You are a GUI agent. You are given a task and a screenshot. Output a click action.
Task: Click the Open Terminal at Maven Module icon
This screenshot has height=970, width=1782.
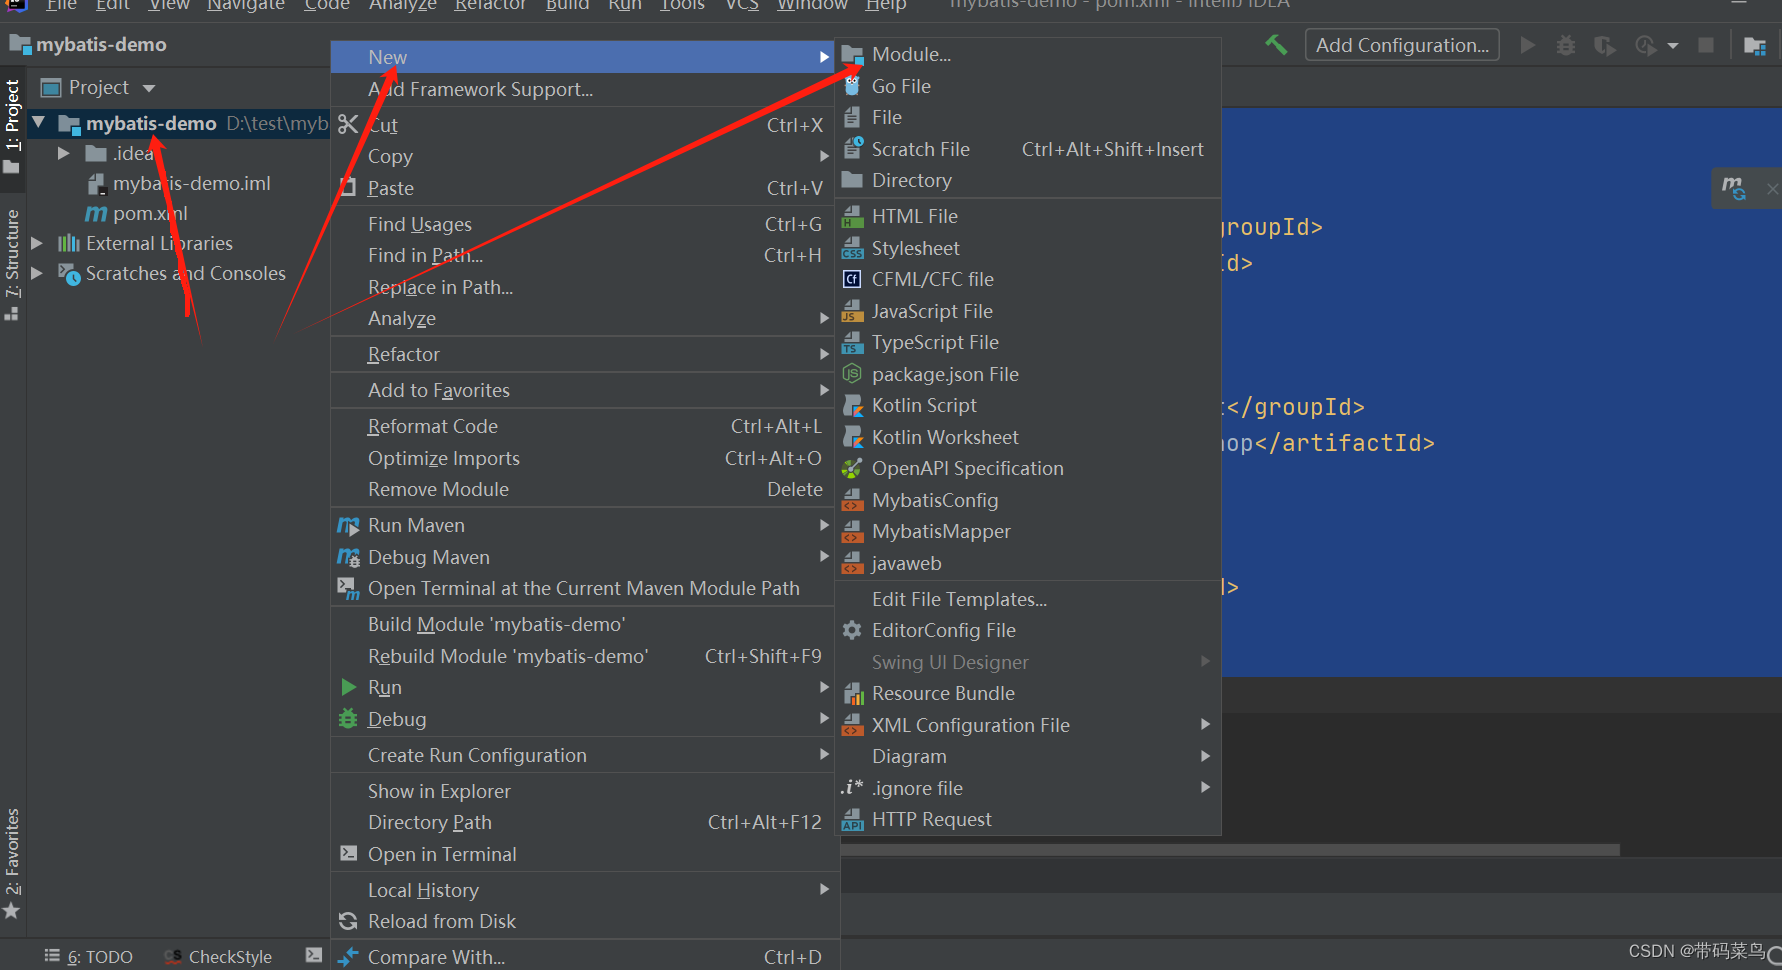tap(348, 589)
